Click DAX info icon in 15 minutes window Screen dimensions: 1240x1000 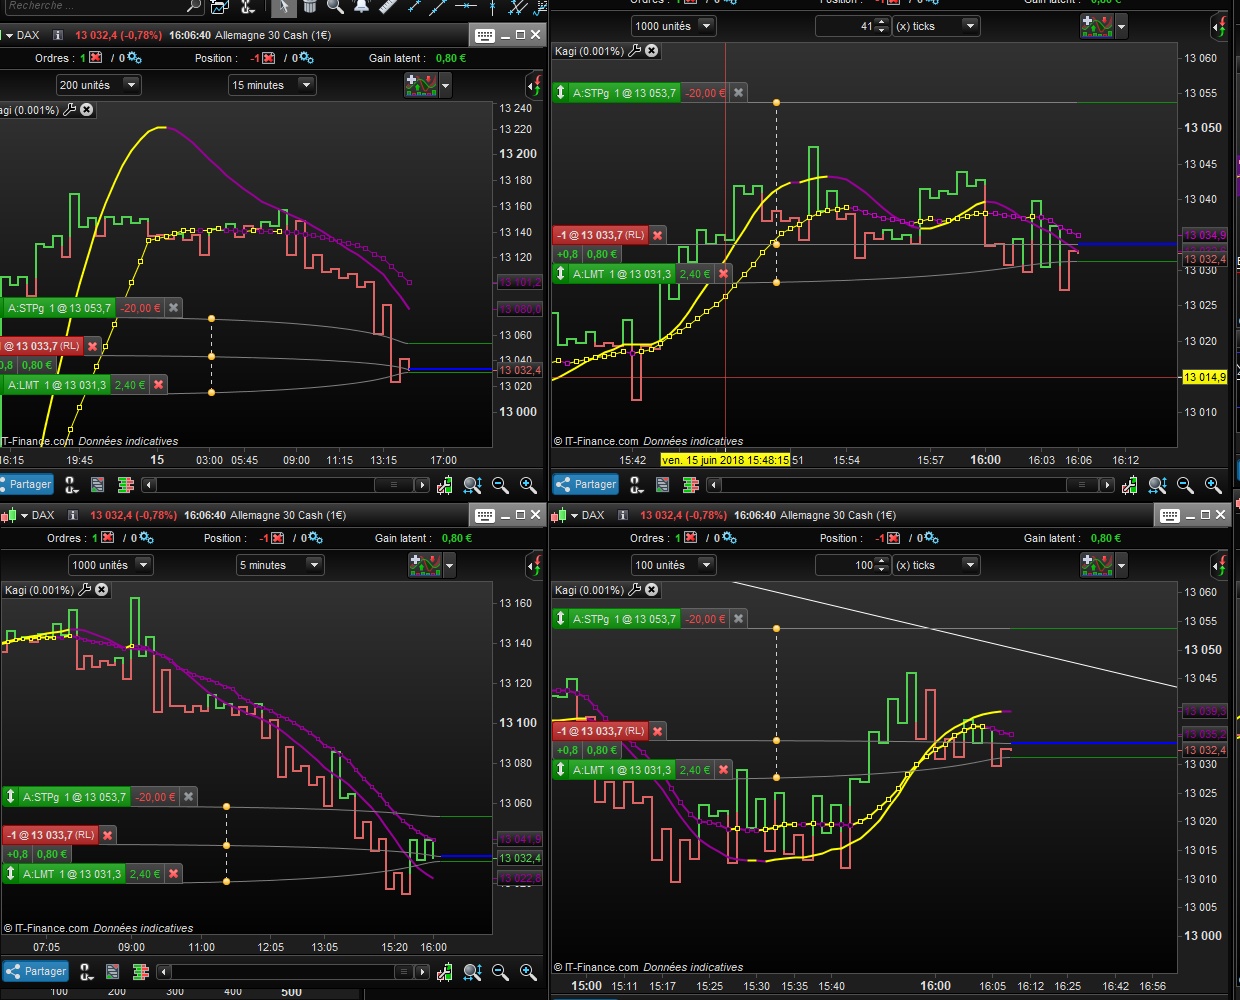(57, 35)
